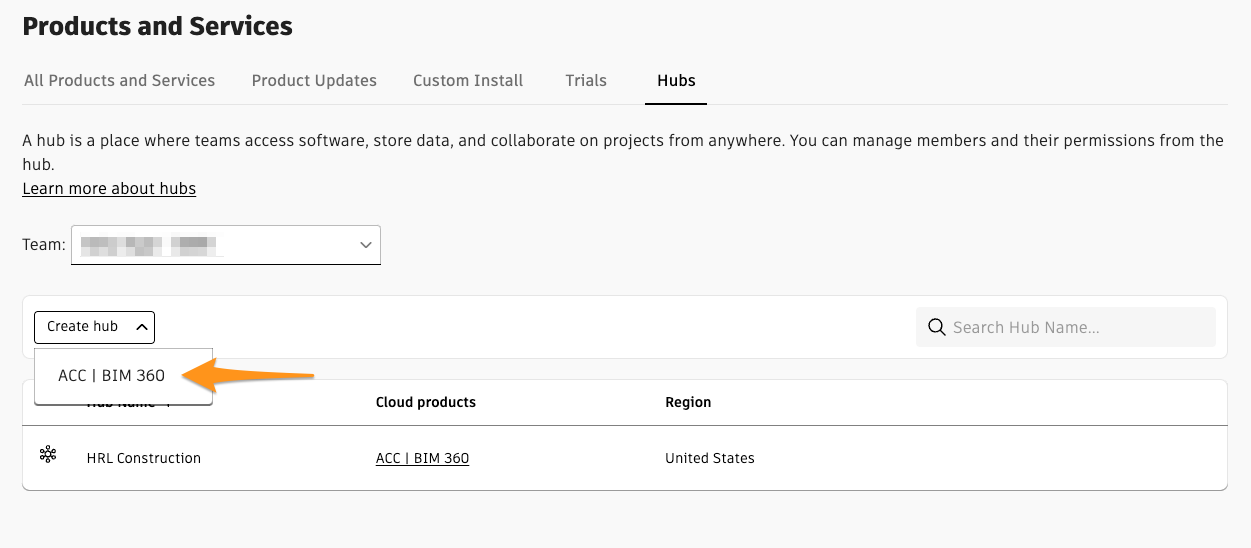Expand the Team dropdown chevron

[365, 244]
